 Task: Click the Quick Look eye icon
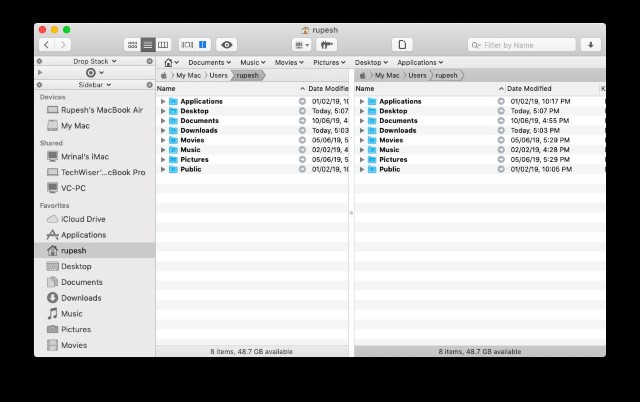pyautogui.click(x=227, y=45)
